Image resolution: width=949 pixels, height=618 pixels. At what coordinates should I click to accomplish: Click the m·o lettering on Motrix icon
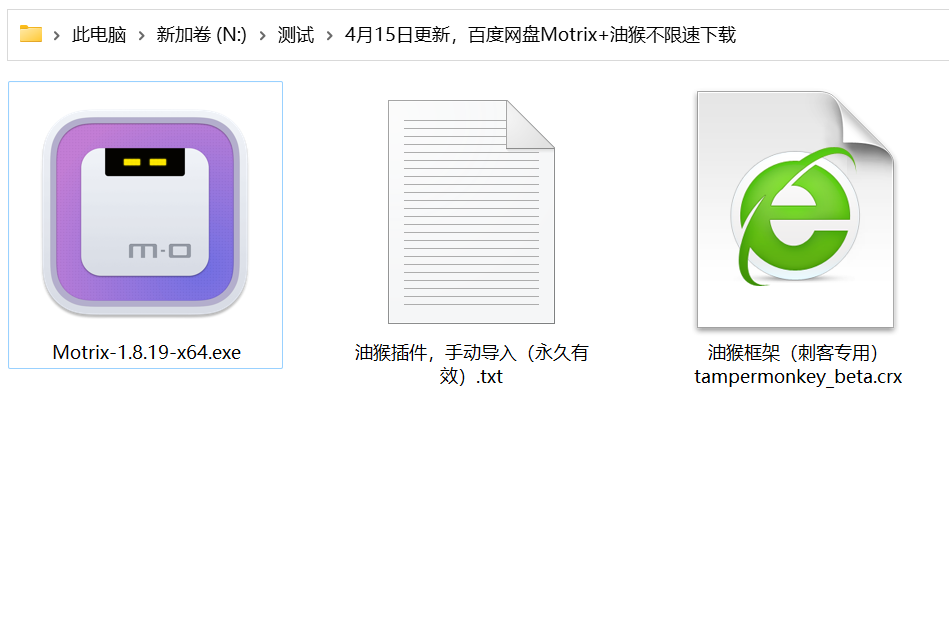point(160,250)
